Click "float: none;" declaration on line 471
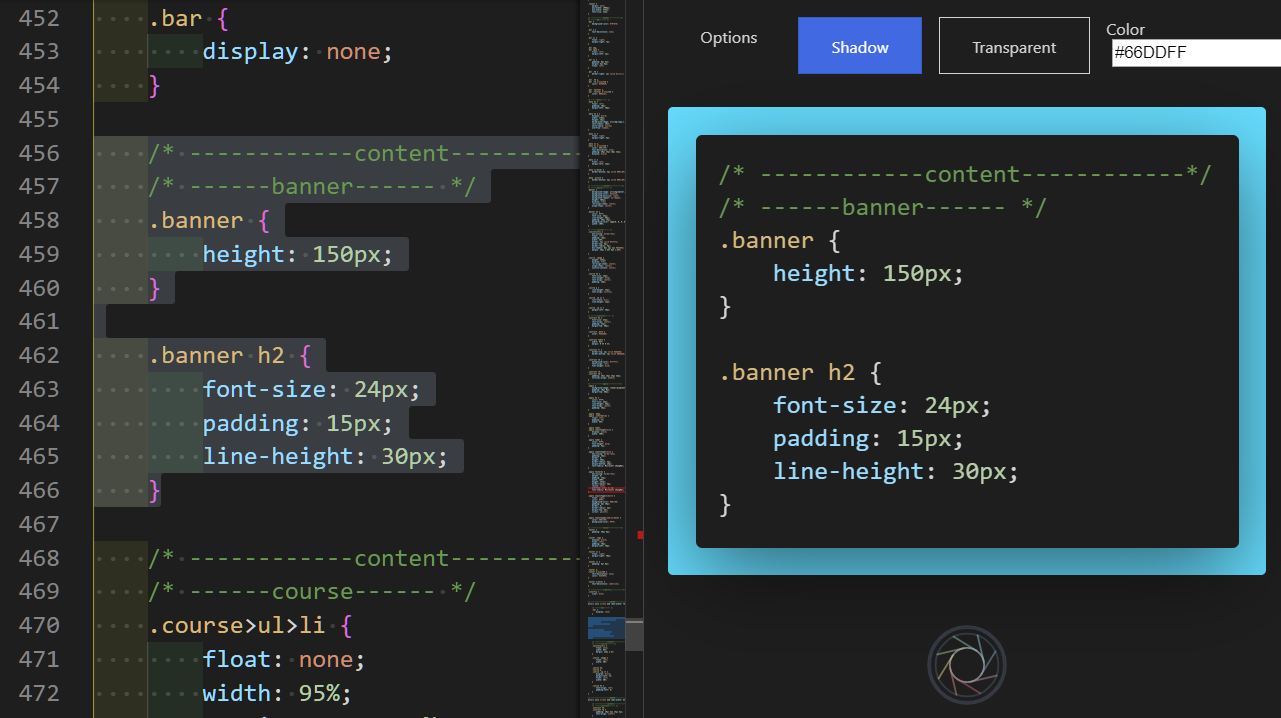 tap(284, 659)
